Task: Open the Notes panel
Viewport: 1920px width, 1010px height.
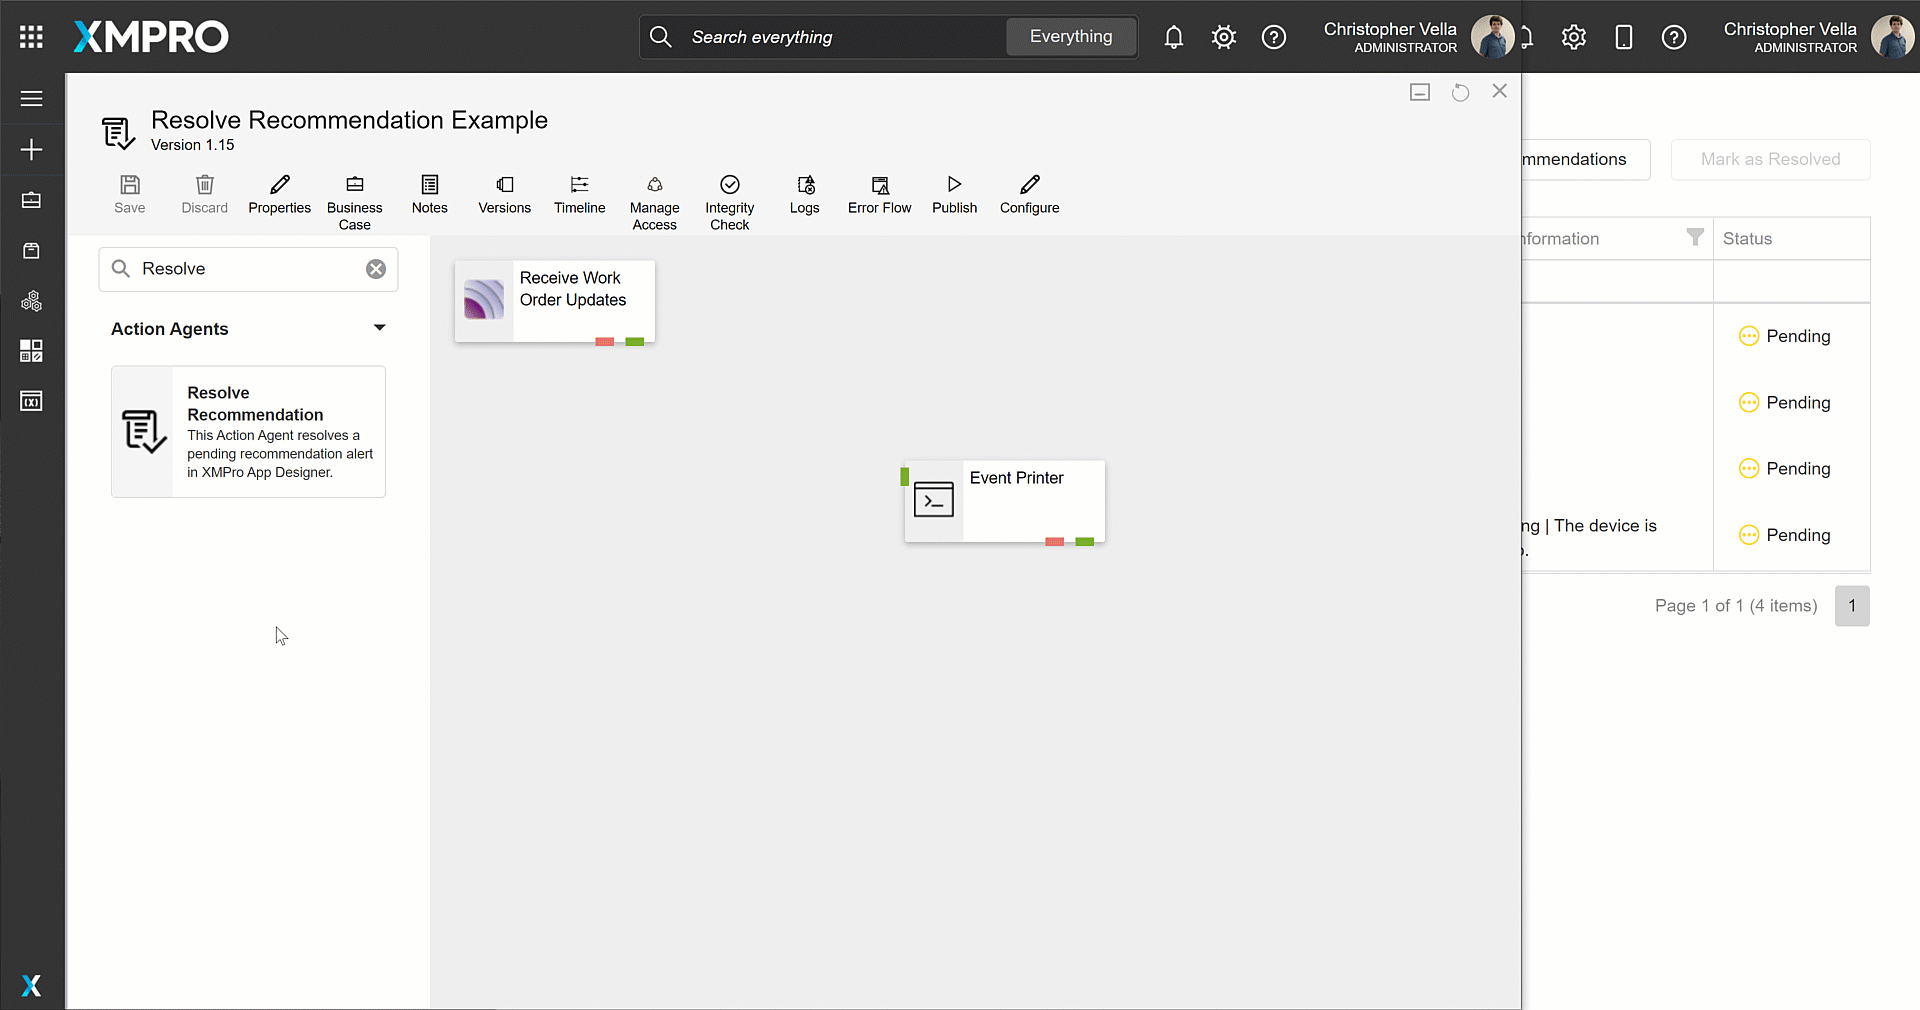Action: [x=429, y=194]
